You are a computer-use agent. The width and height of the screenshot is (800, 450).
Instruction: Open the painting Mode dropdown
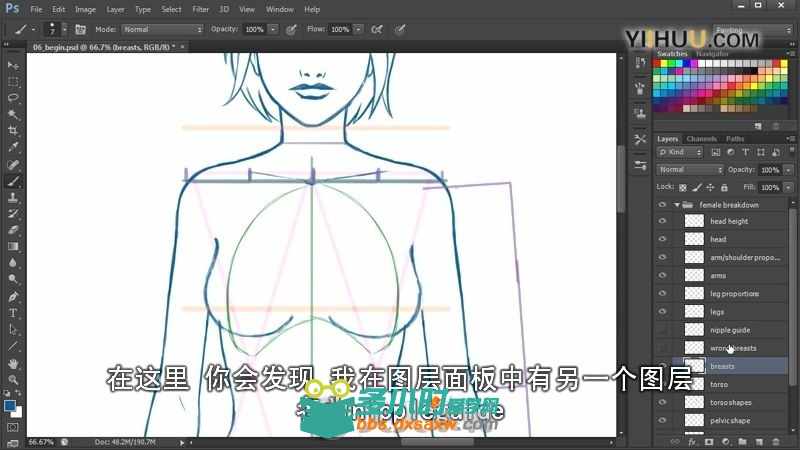click(162, 30)
